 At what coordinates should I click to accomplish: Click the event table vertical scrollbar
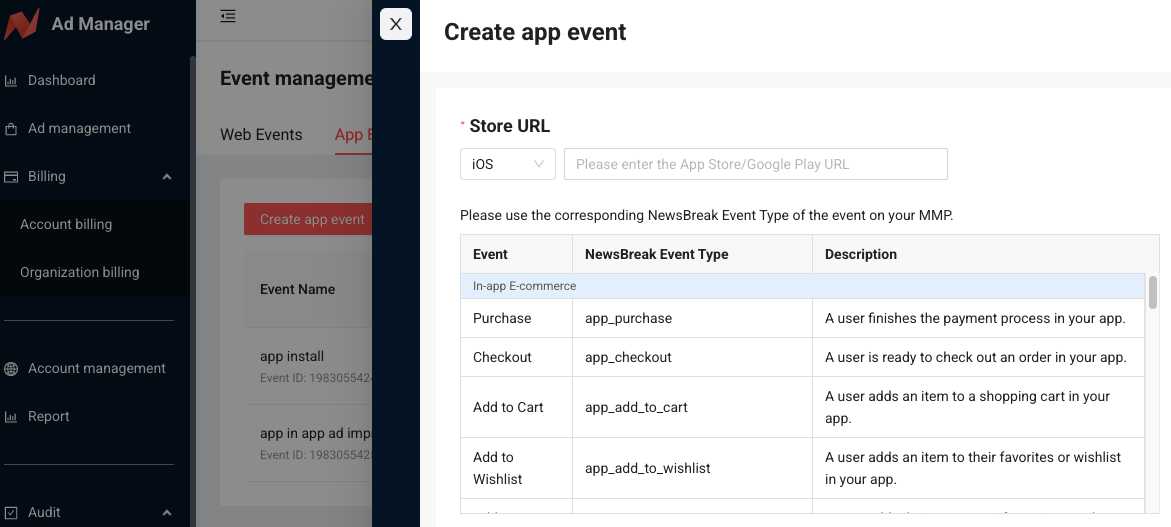coord(1152,293)
